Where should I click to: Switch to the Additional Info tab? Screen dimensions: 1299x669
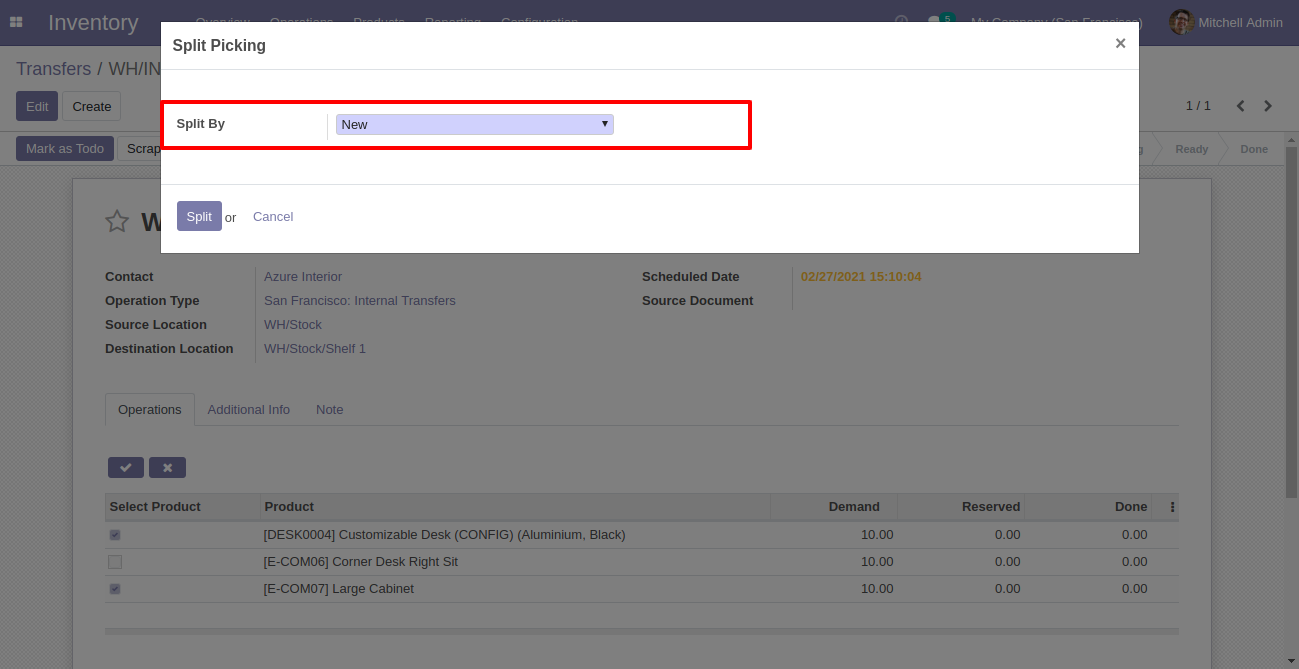tap(249, 409)
